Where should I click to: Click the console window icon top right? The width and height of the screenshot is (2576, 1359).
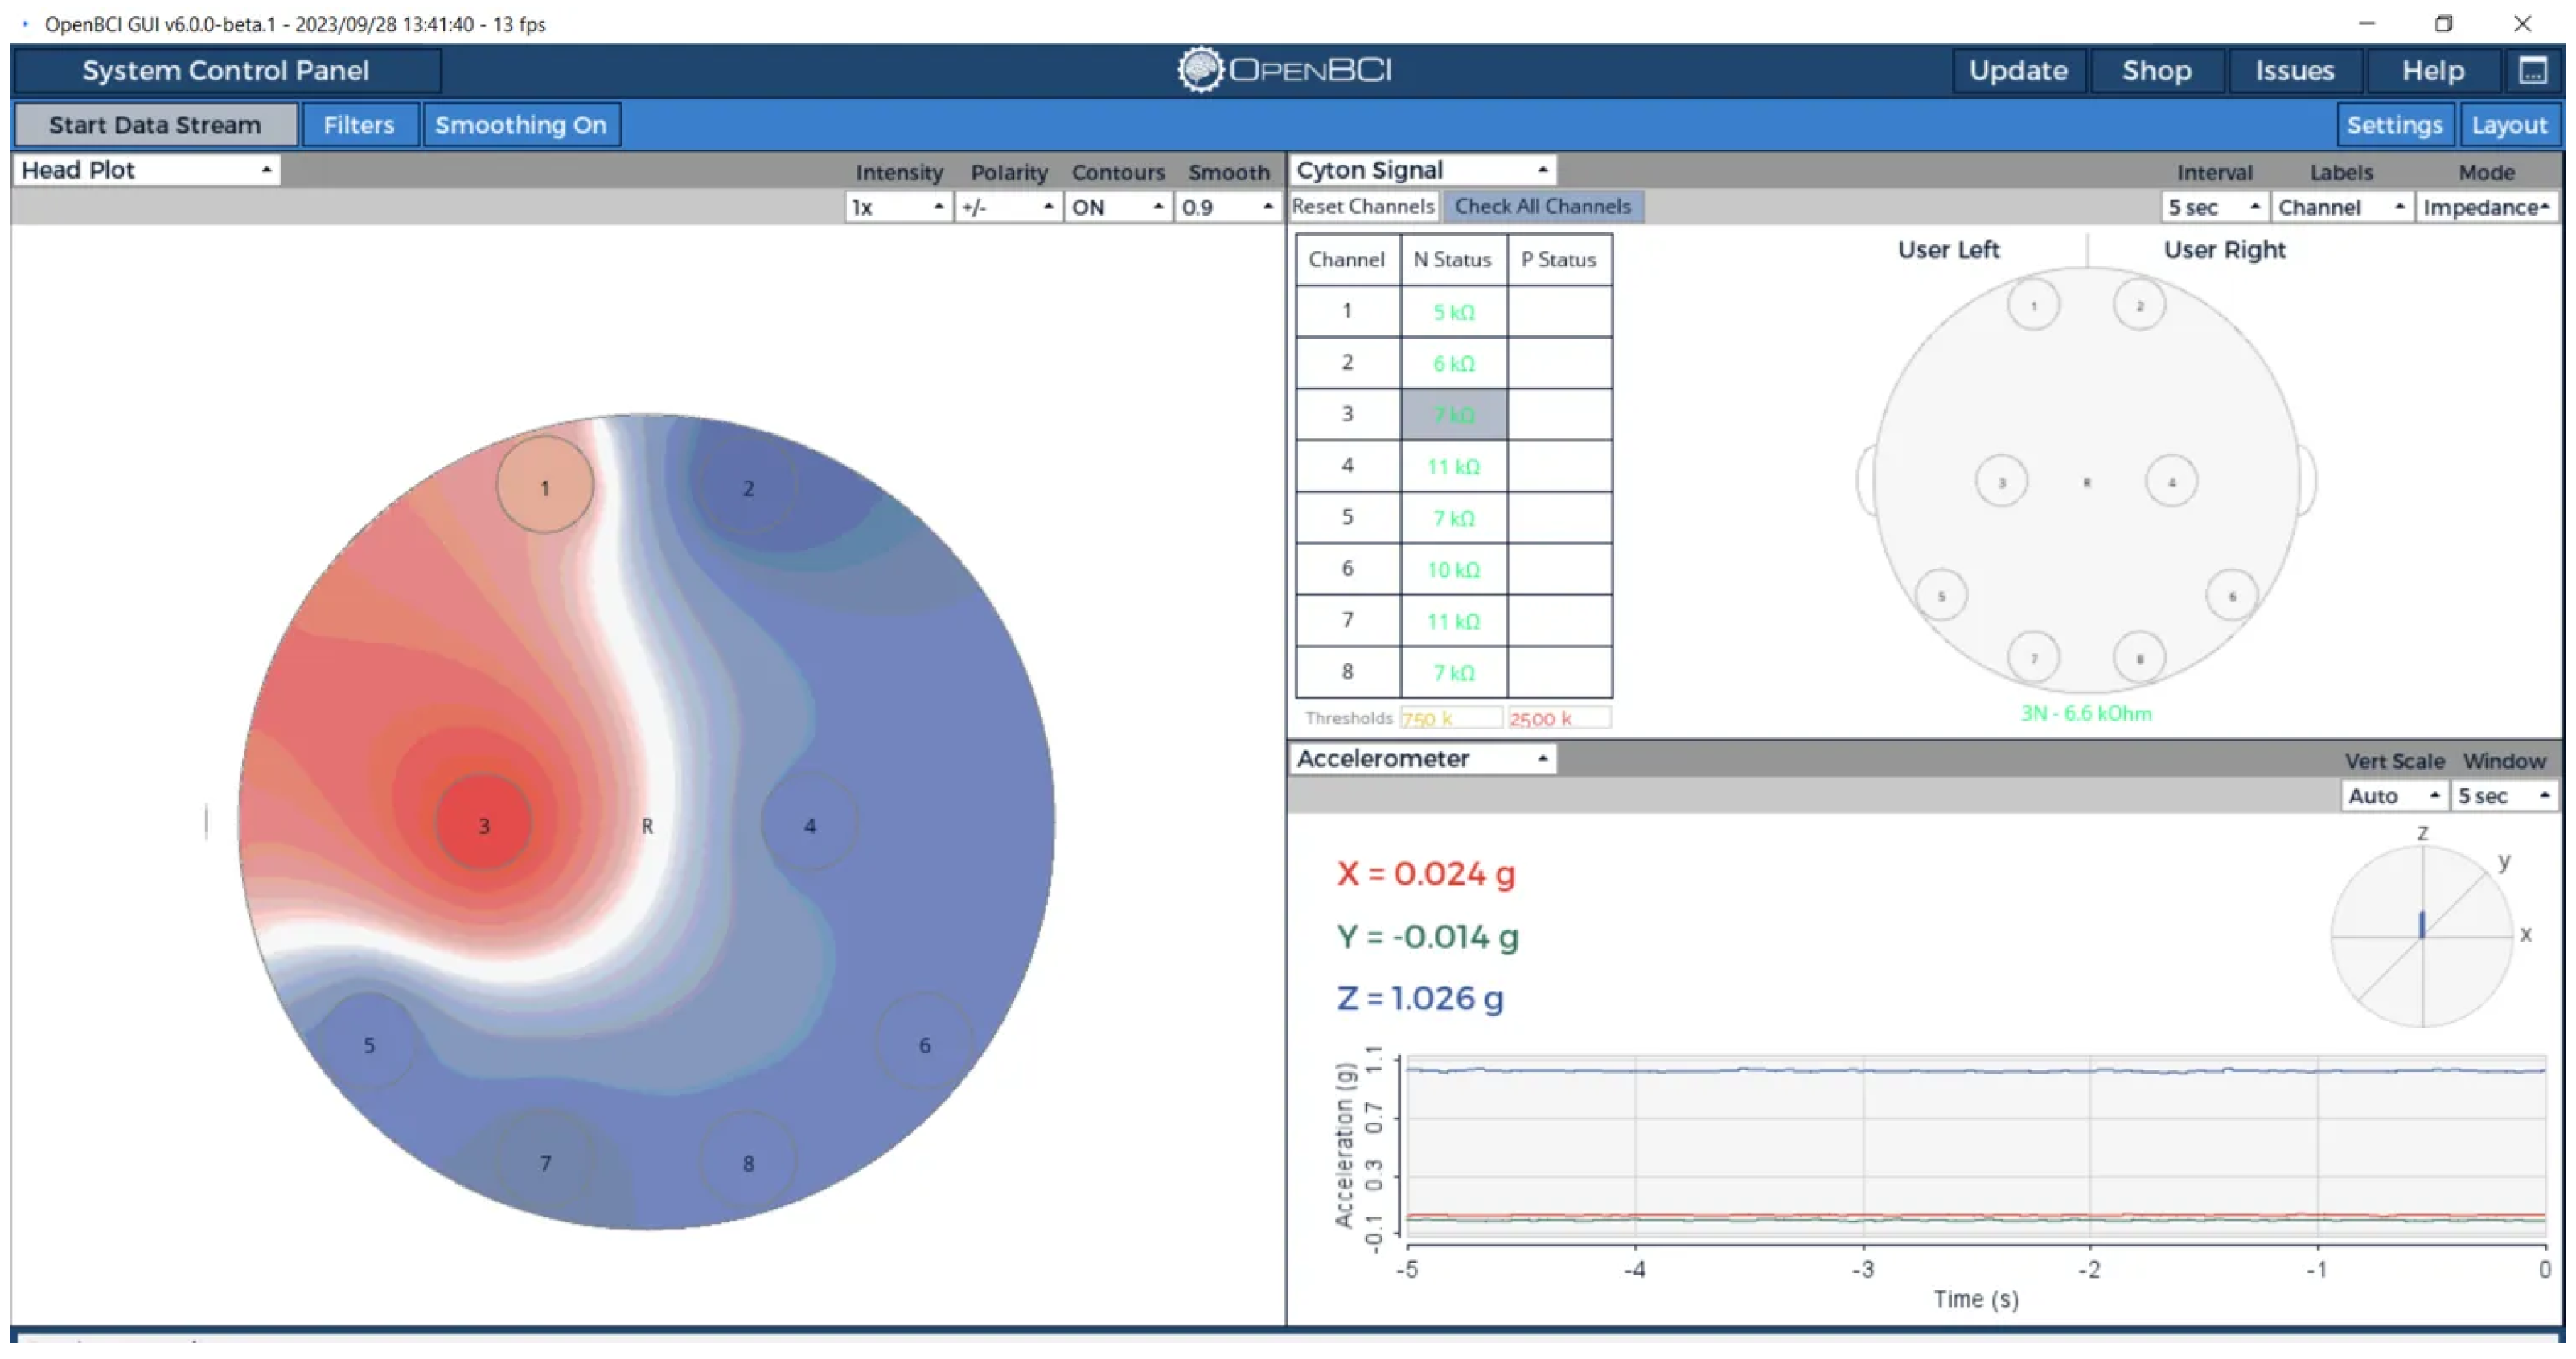pyautogui.click(x=2532, y=70)
